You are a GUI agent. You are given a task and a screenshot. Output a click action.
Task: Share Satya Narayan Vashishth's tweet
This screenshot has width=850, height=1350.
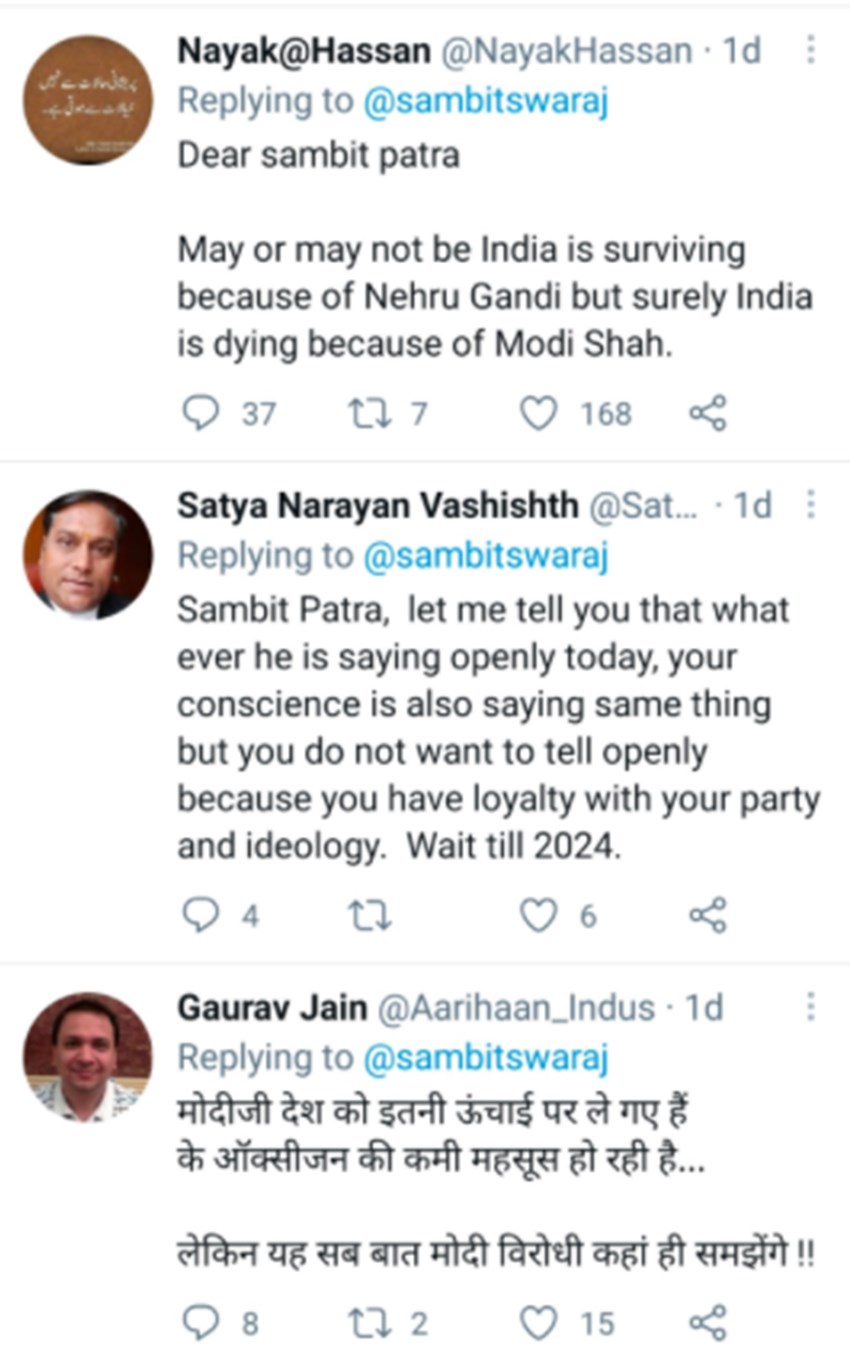(x=708, y=915)
